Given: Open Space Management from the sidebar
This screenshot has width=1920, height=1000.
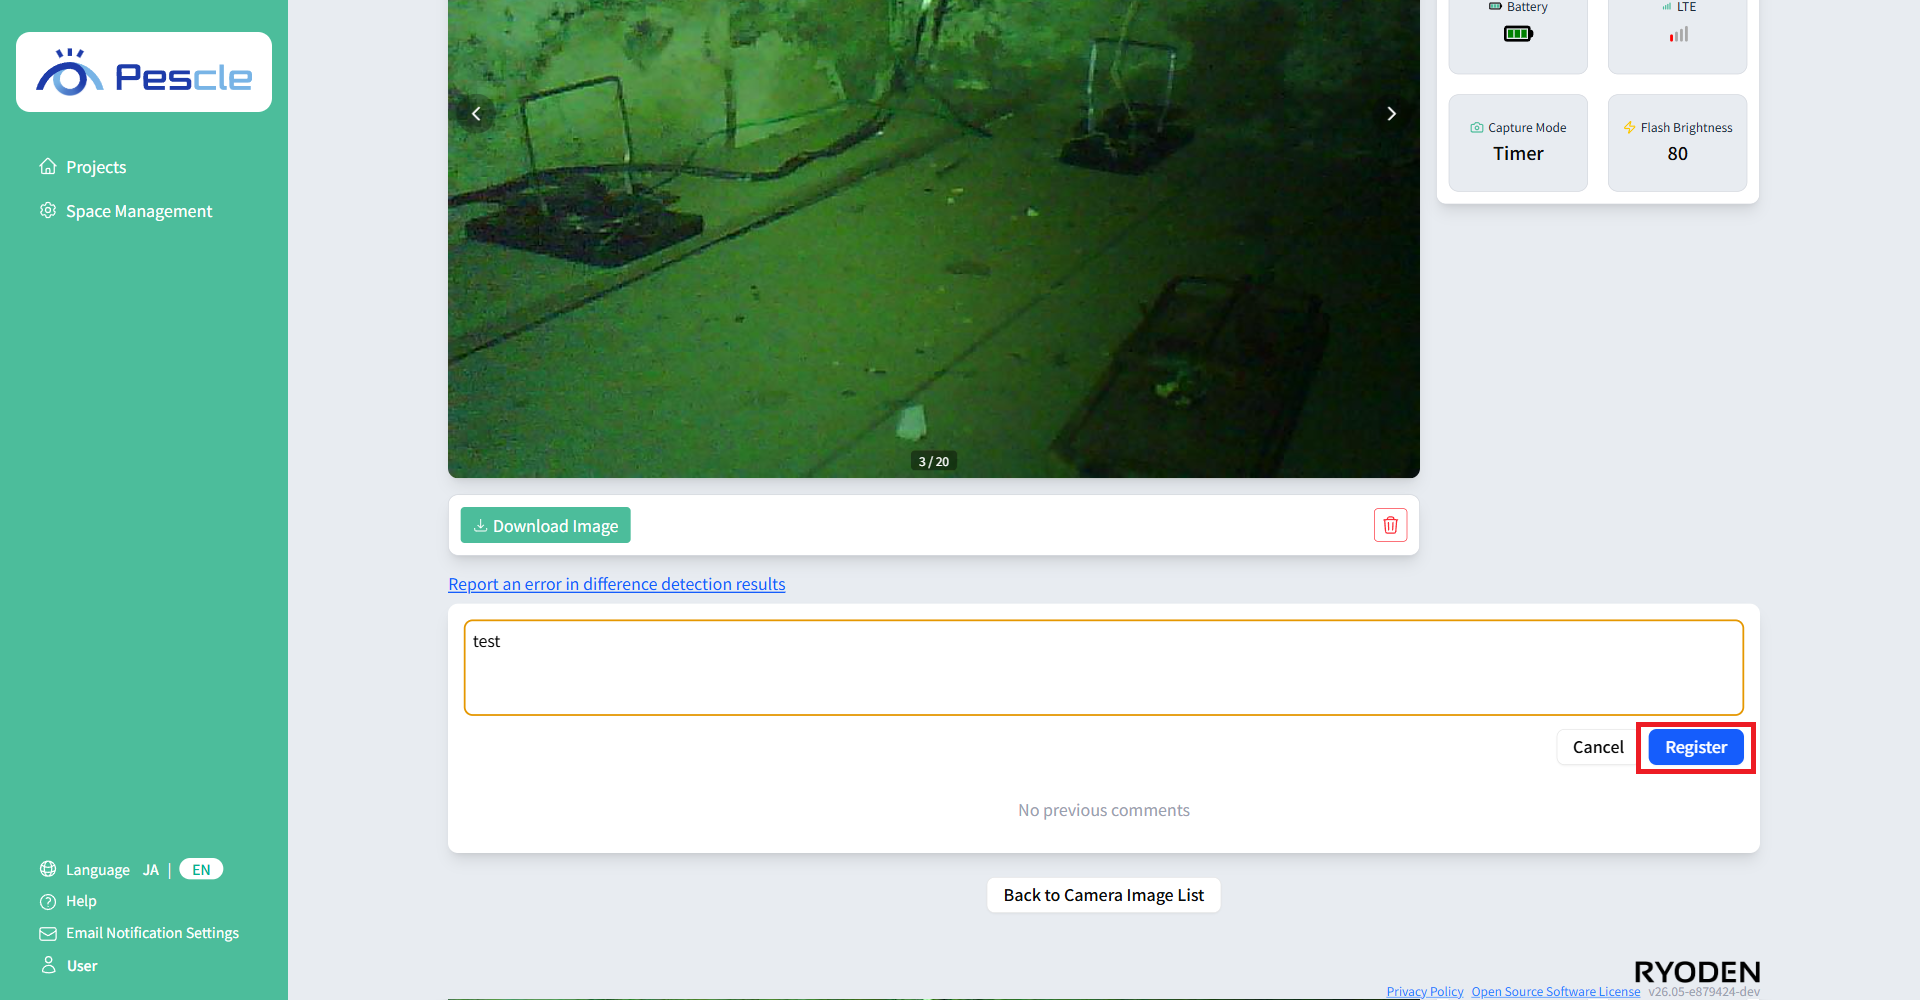Looking at the screenshot, I should coord(139,211).
